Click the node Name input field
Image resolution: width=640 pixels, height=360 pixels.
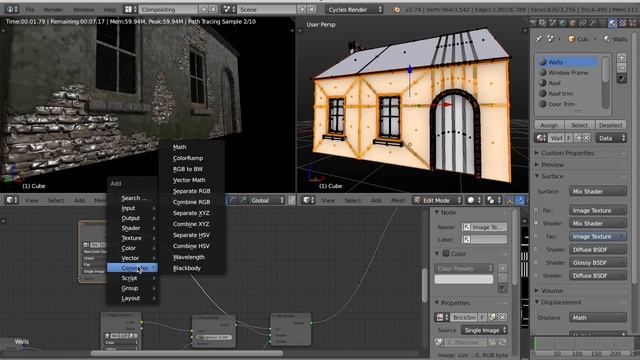click(x=484, y=227)
